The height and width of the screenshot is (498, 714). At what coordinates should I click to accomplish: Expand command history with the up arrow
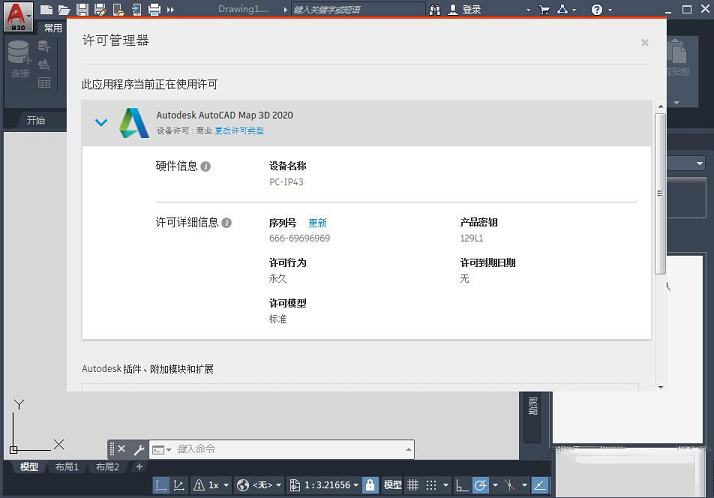pos(408,450)
